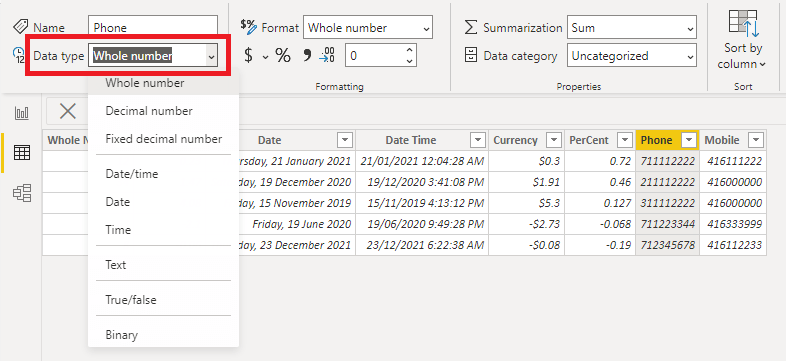The height and width of the screenshot is (361, 786).
Task: Choose Decimal number data type
Action: (163, 111)
